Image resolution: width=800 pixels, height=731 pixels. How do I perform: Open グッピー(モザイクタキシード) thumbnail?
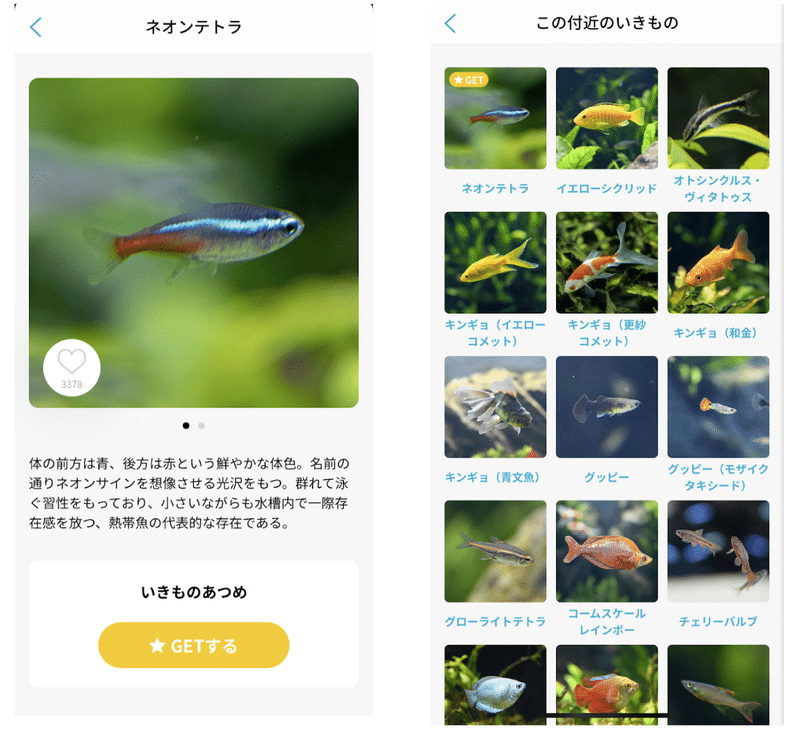click(x=718, y=407)
